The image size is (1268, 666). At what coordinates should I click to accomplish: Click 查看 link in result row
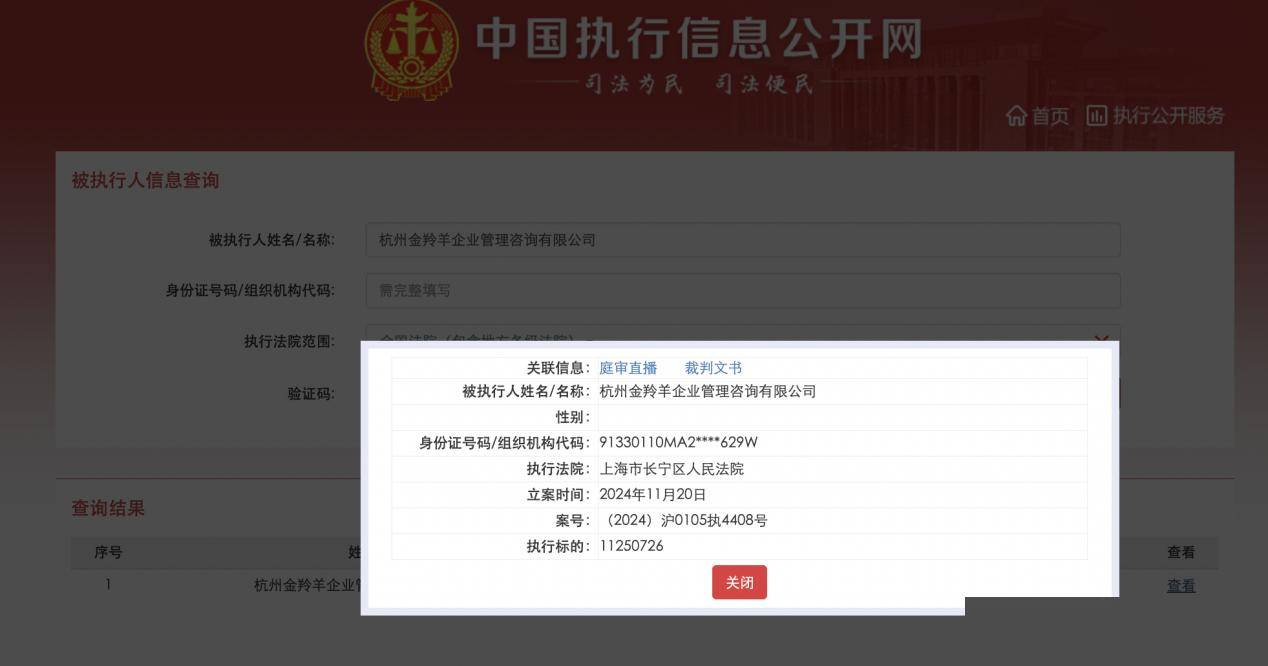(1181, 586)
